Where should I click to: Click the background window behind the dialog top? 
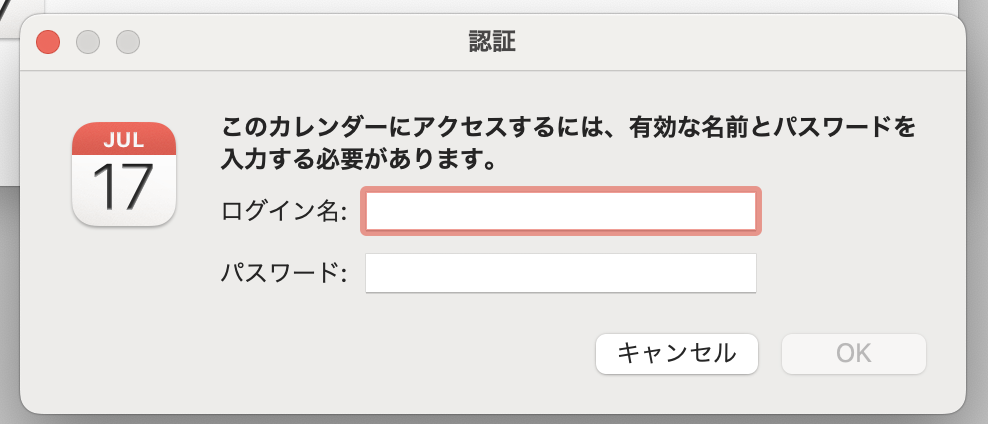(x=504, y=6)
